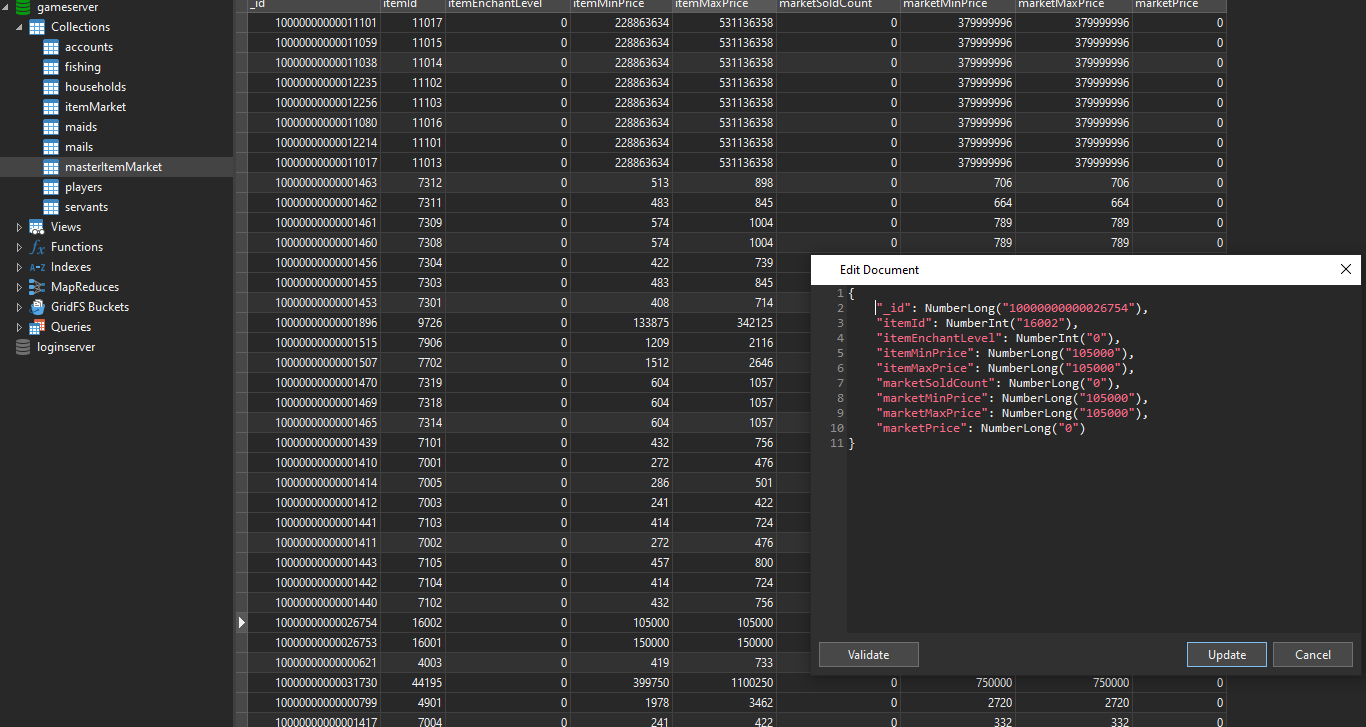This screenshot has height=727, width=1366.
Task: Click the itemMinPrice cell 133875
Action: coord(620,323)
